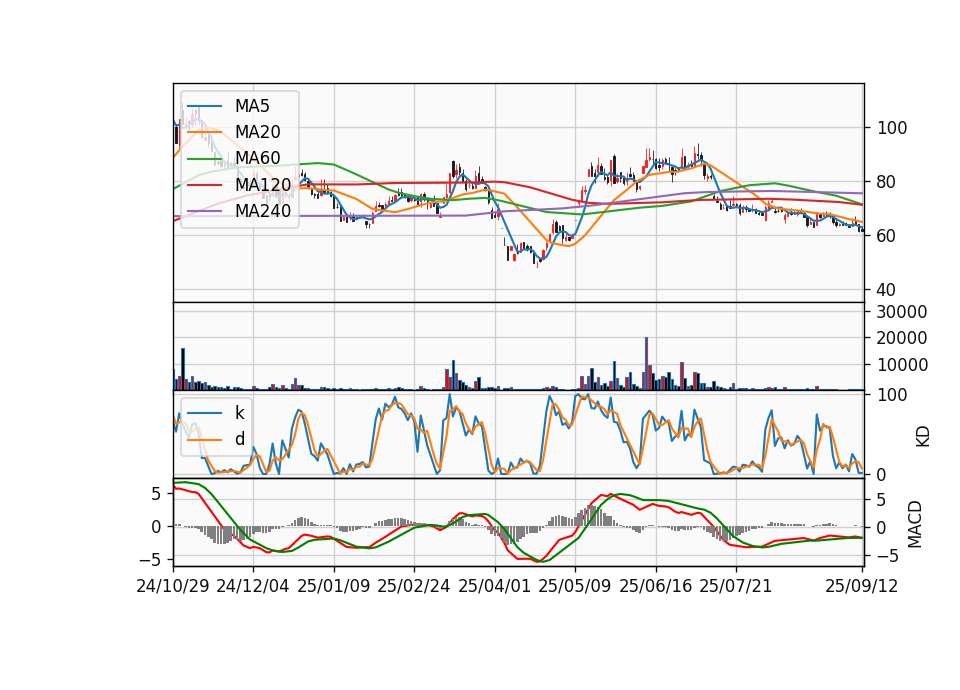960x690 pixels.
Task: Click the 25/01/09 date axis label
Action: click(334, 586)
